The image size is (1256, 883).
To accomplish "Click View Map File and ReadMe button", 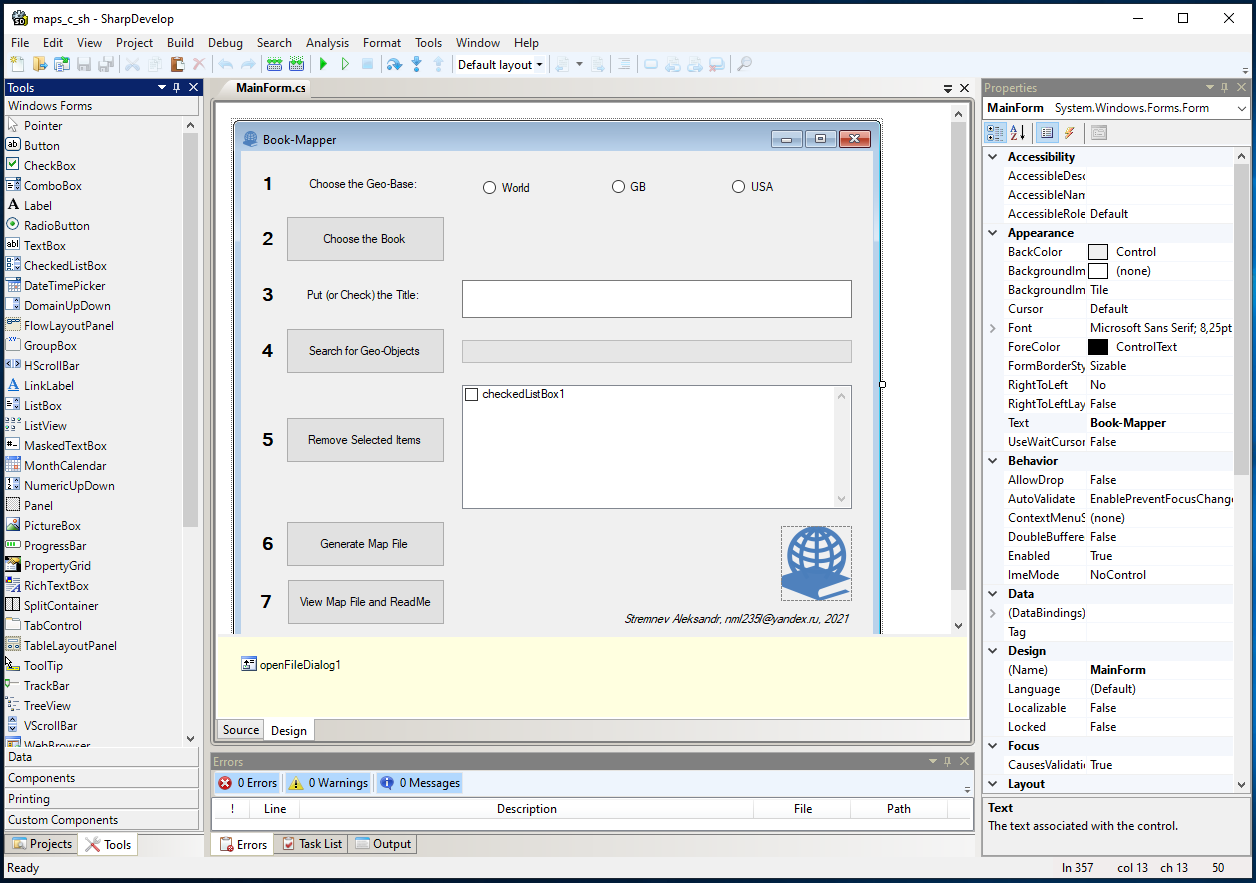I will pyautogui.click(x=365, y=602).
